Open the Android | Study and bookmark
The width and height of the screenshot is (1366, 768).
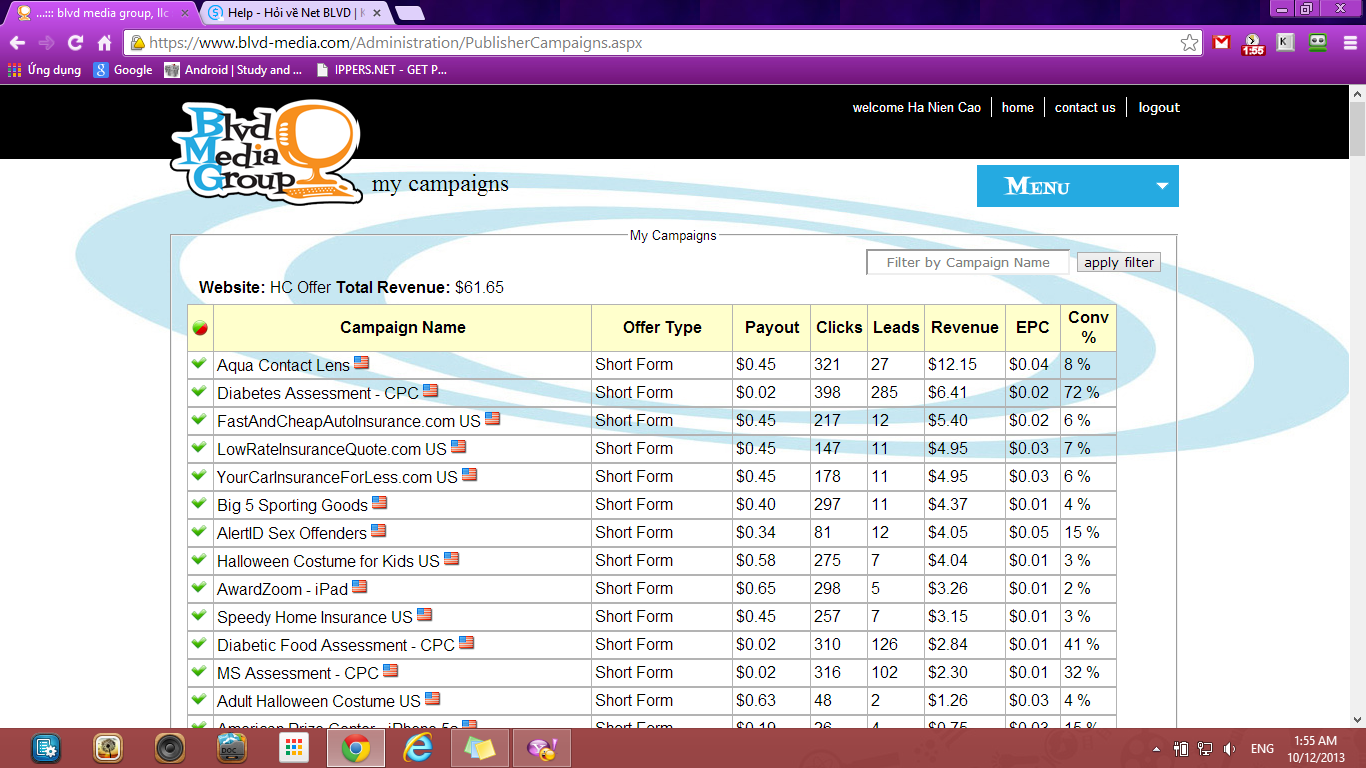click(x=233, y=70)
